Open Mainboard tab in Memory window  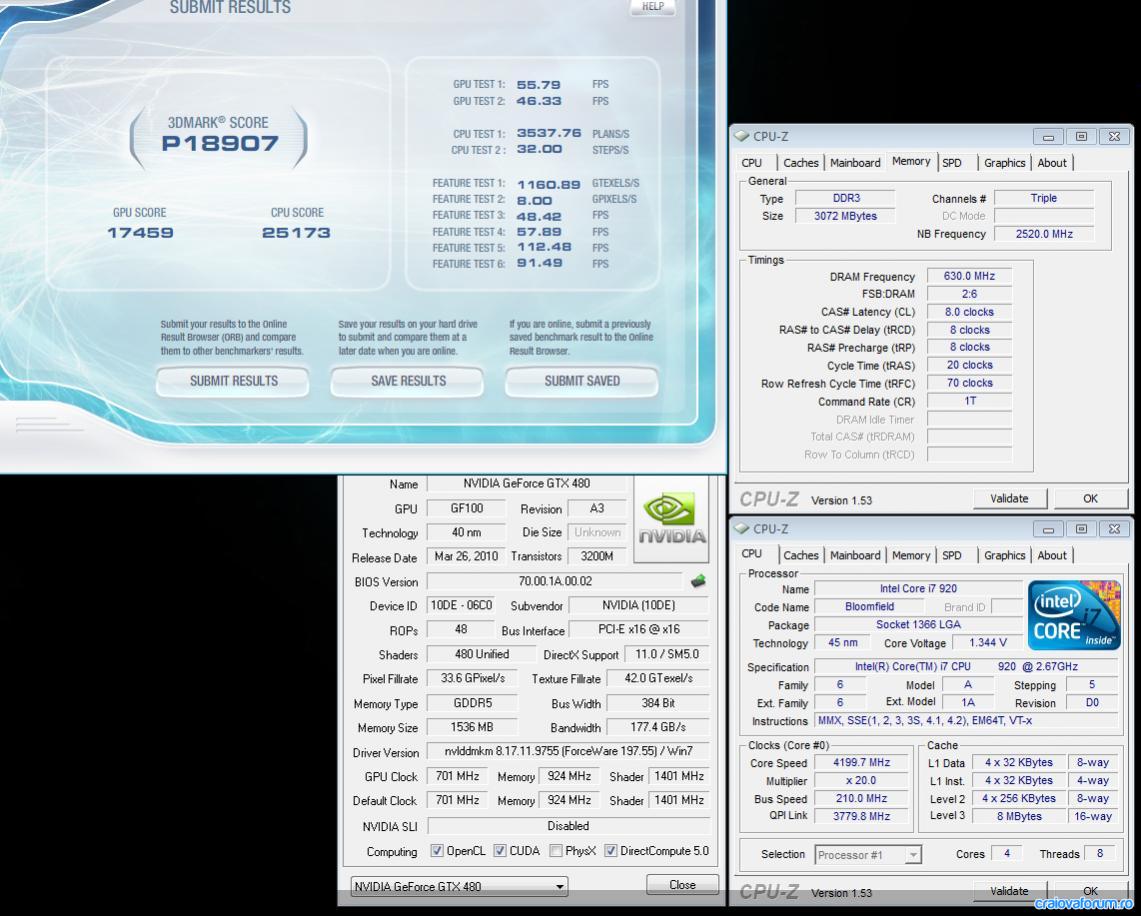(x=855, y=163)
